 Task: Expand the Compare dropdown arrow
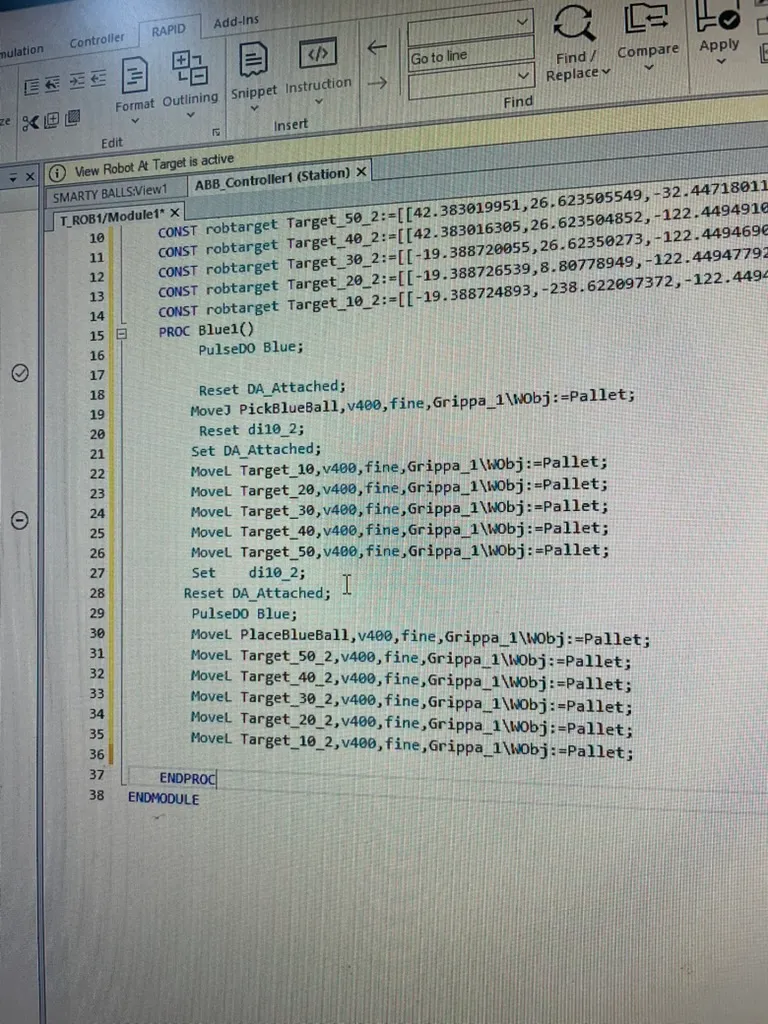pyautogui.click(x=648, y=67)
